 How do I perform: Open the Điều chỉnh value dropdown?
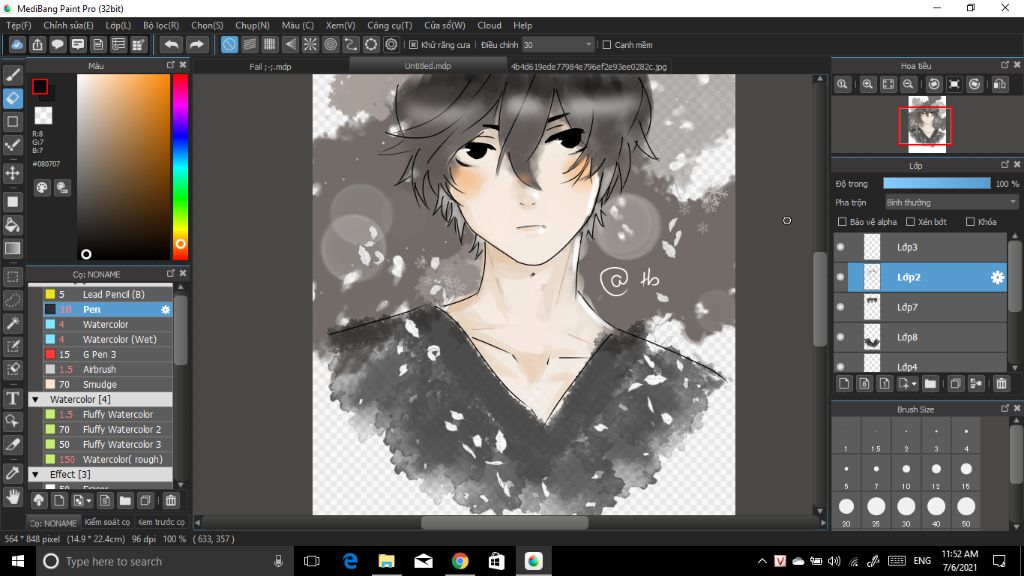[x=557, y=45]
